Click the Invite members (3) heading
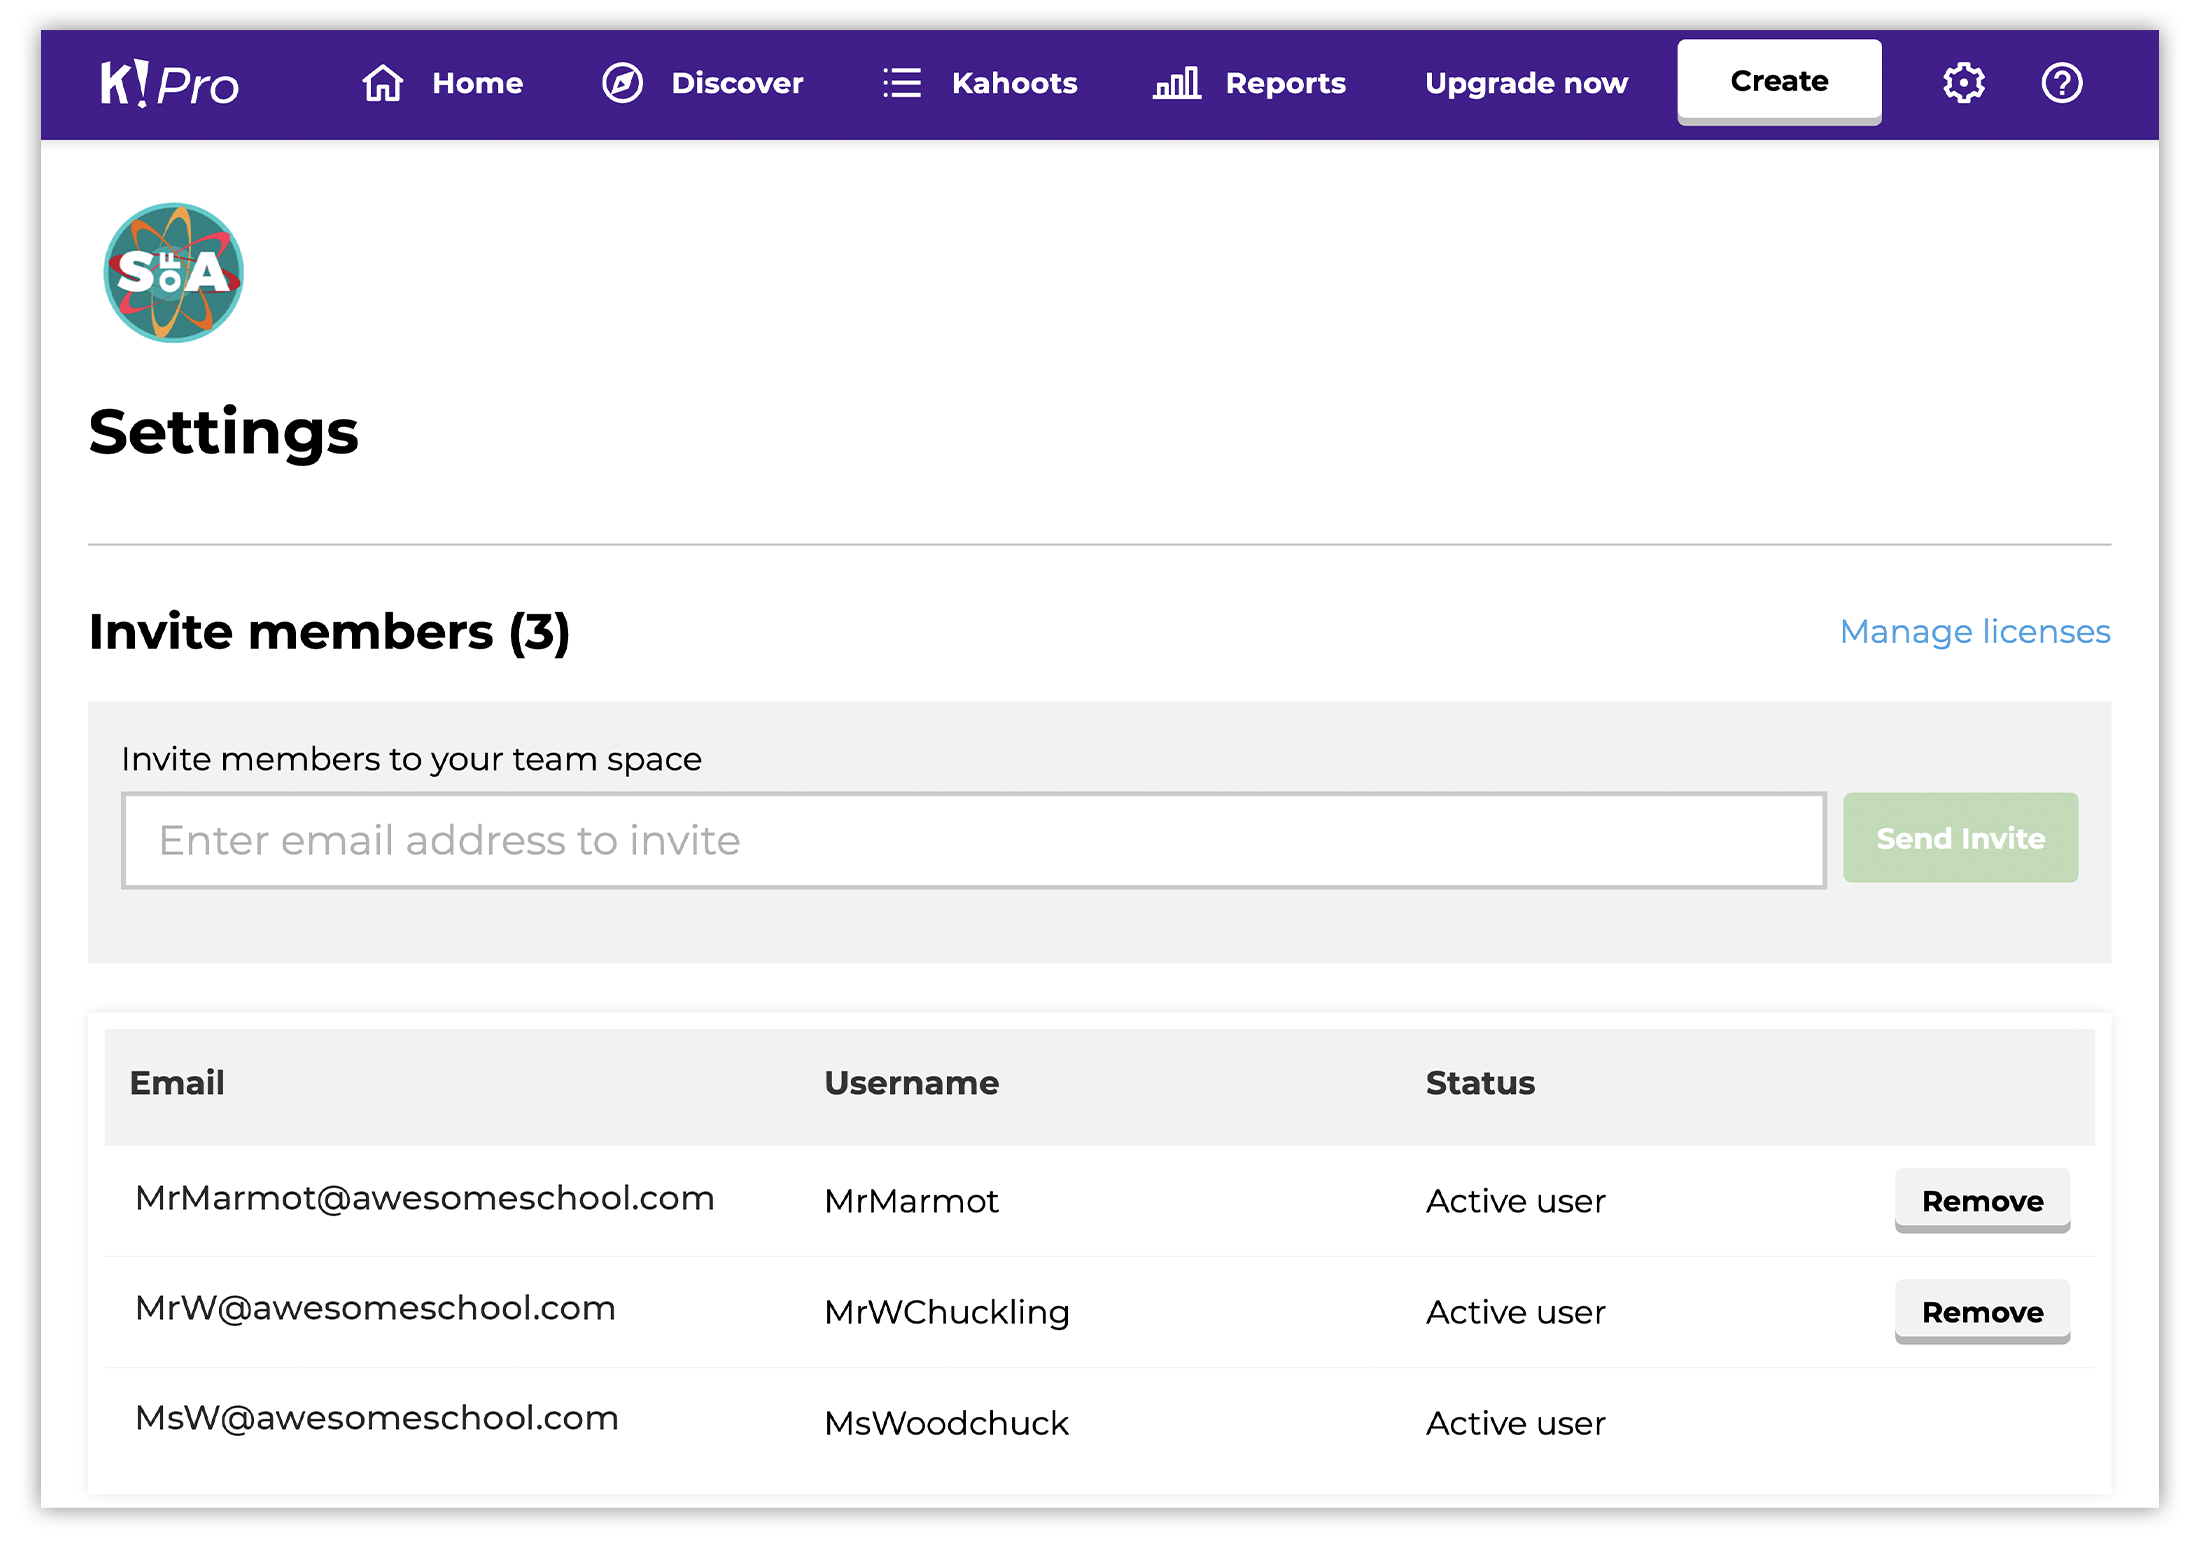This screenshot has width=2199, height=1543. pyautogui.click(x=329, y=632)
